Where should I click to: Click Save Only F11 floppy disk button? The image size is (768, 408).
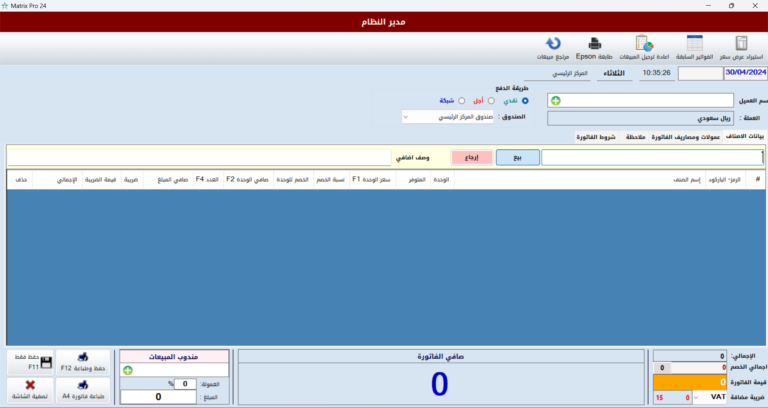pos(27,363)
